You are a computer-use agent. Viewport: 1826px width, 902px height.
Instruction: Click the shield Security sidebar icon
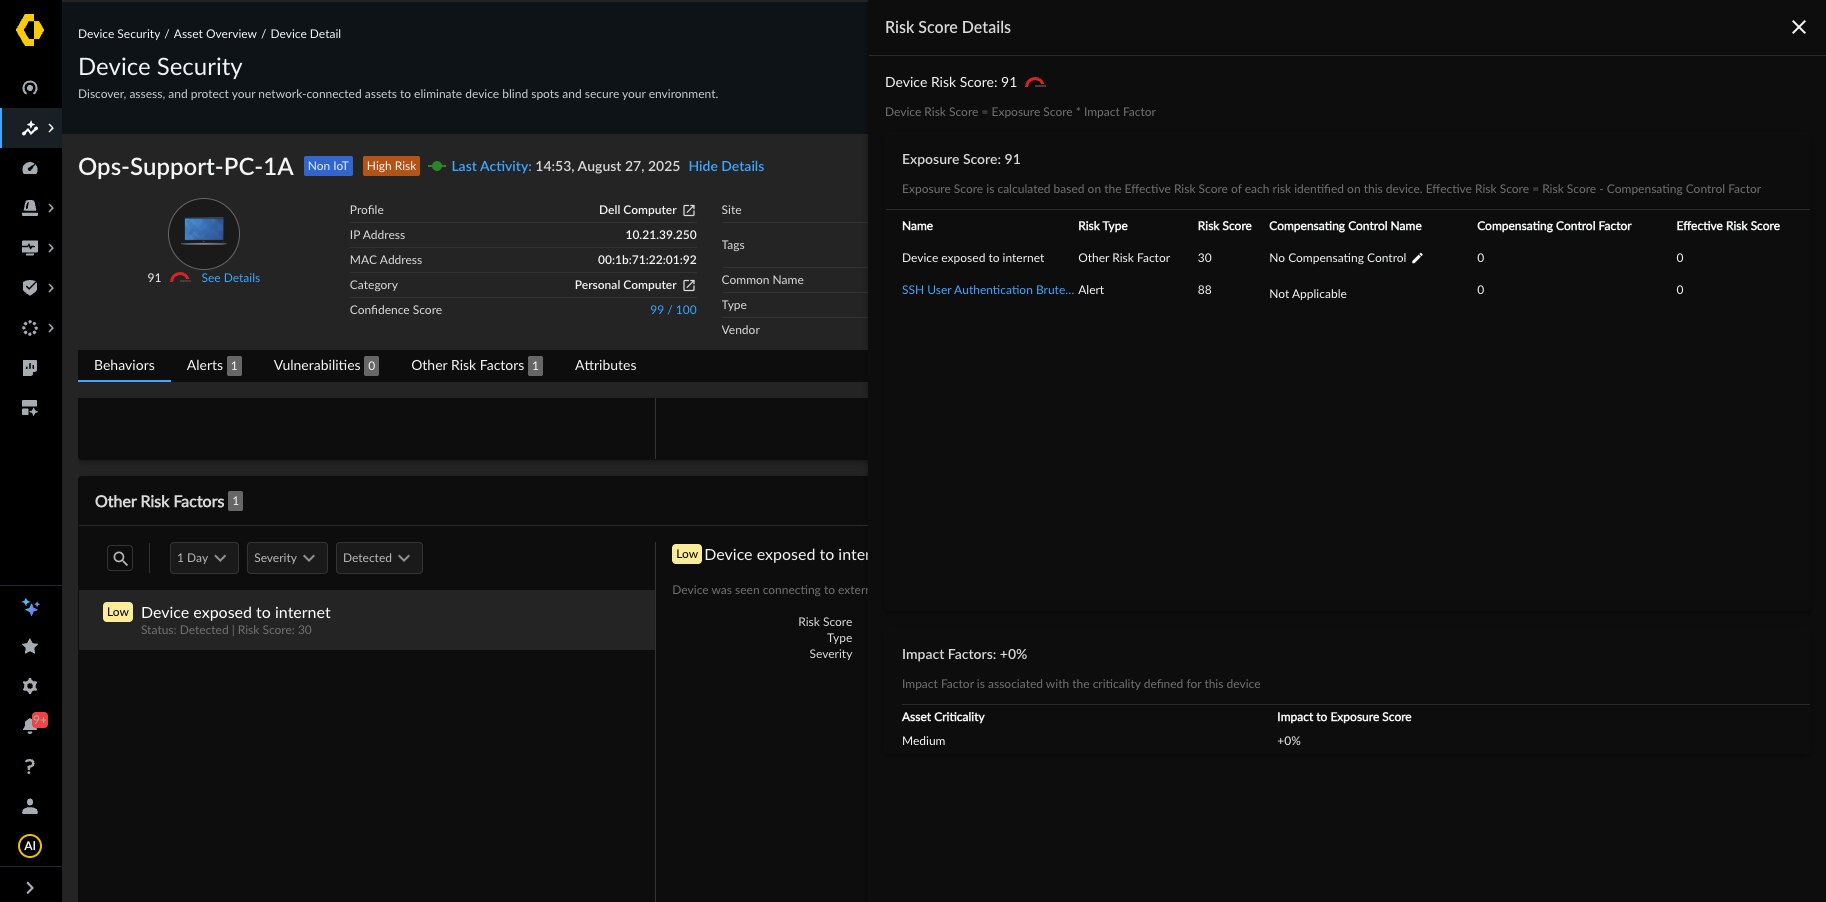tap(30, 287)
